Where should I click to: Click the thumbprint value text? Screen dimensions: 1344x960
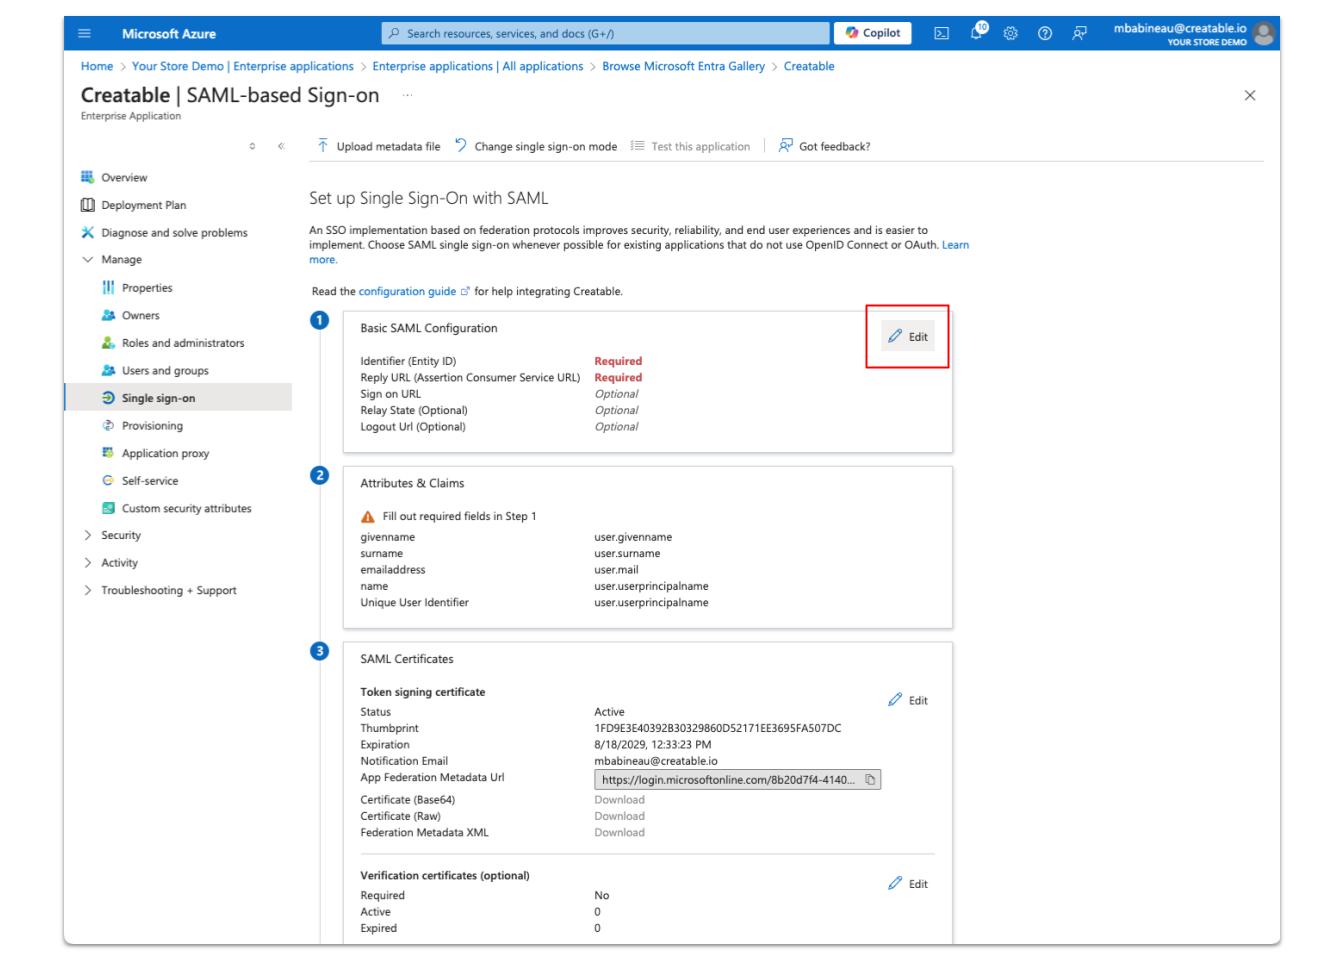pos(718,728)
